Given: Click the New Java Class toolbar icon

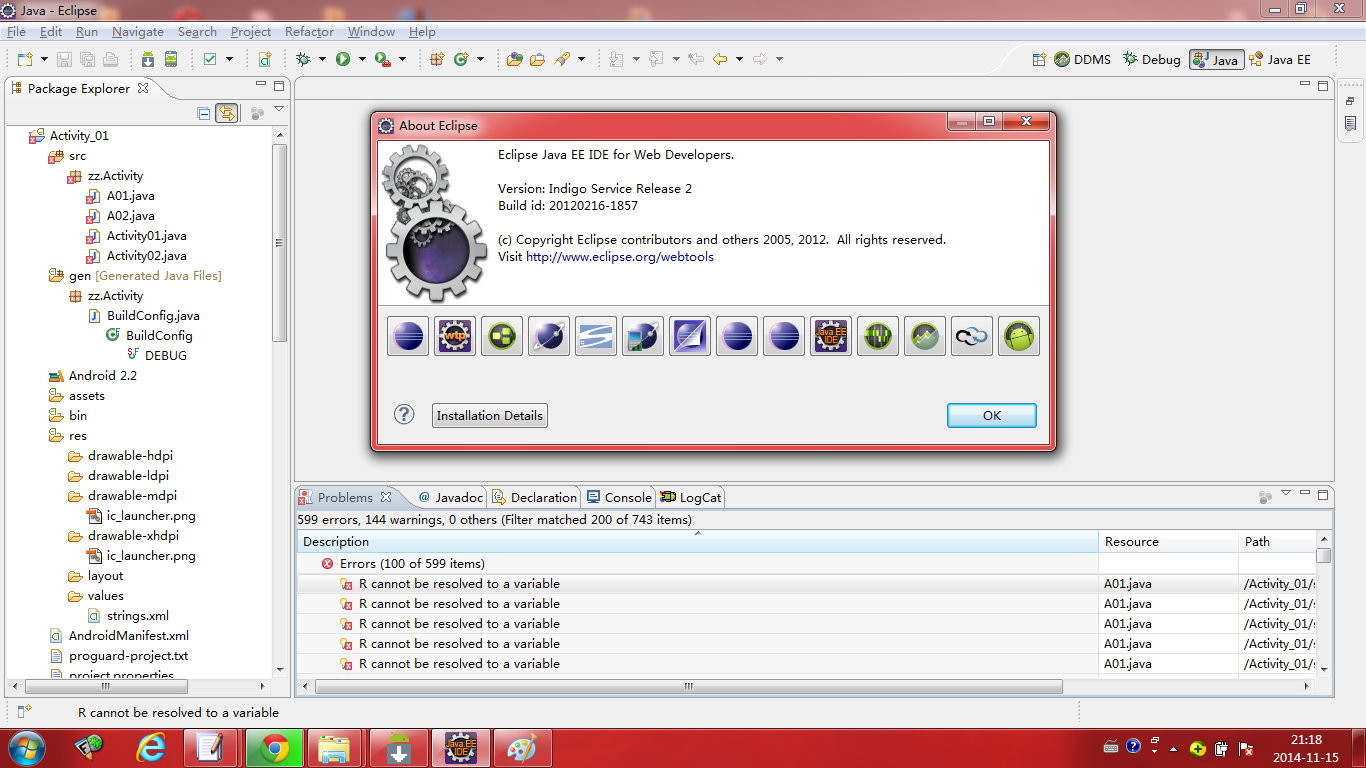Looking at the screenshot, I should [461, 59].
